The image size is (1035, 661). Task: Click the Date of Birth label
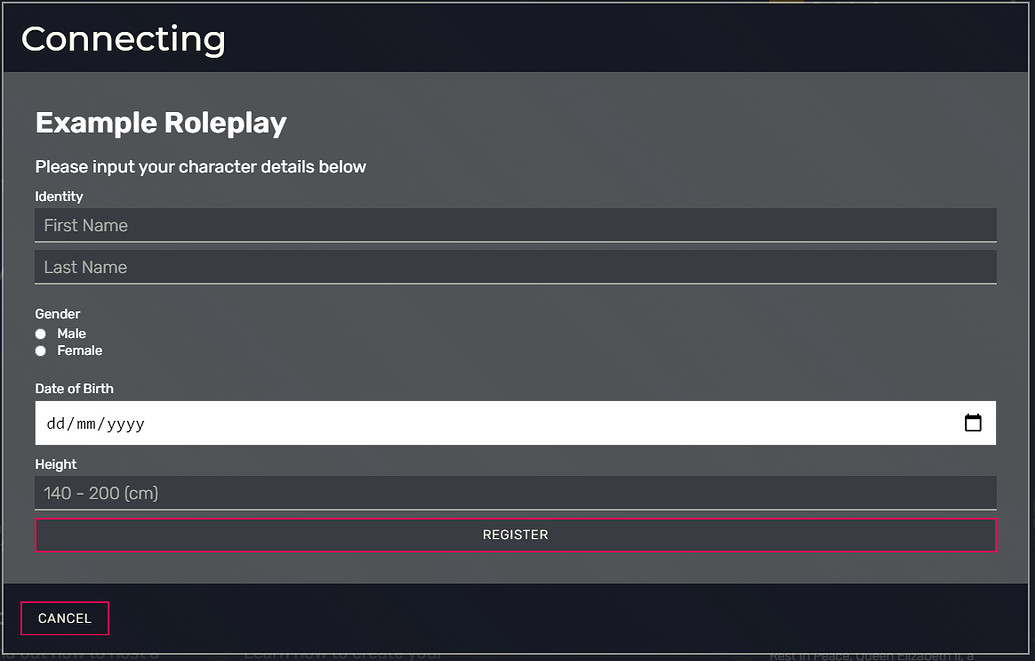pos(74,388)
